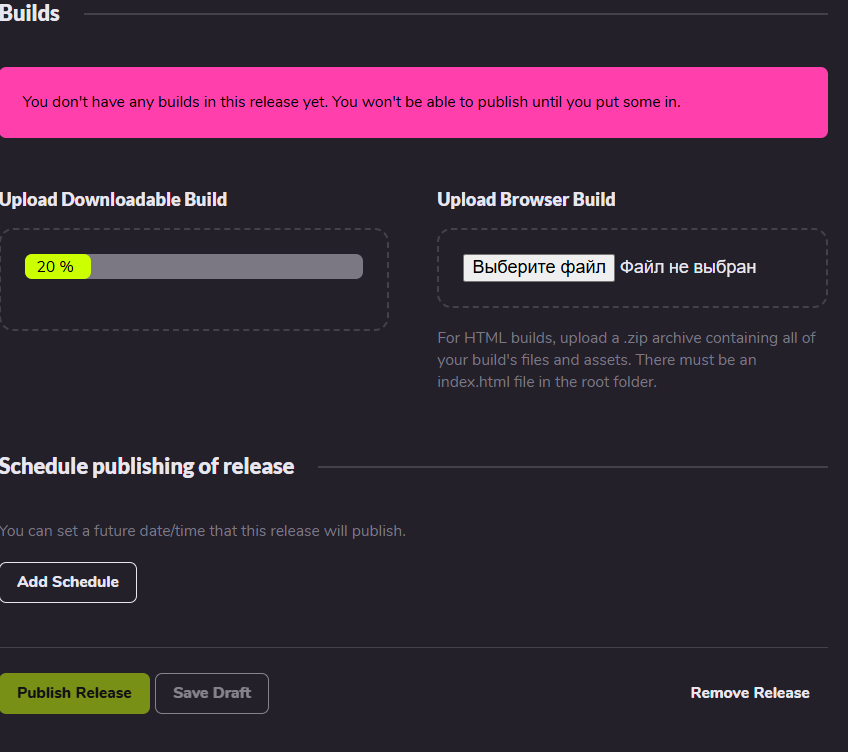The width and height of the screenshot is (848, 752).
Task: Click the HTML builds zip archive help text
Action: coord(626,360)
